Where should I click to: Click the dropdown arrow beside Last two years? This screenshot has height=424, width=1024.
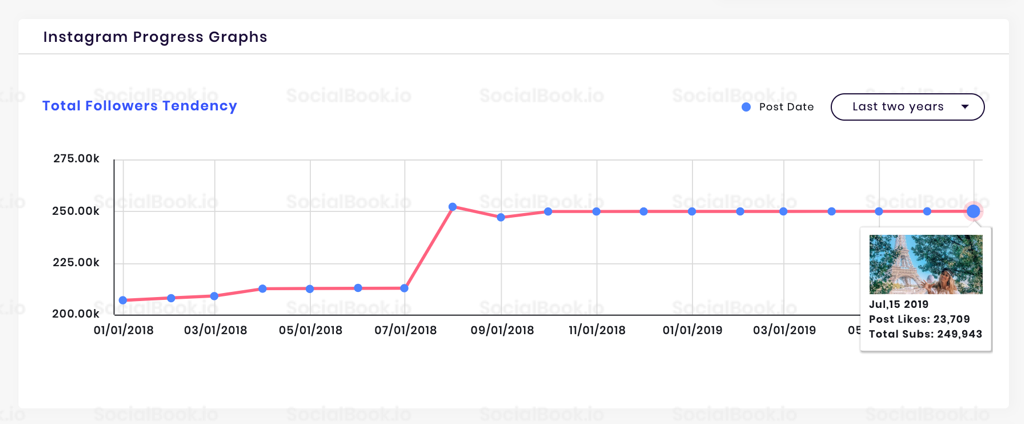[x=965, y=107]
